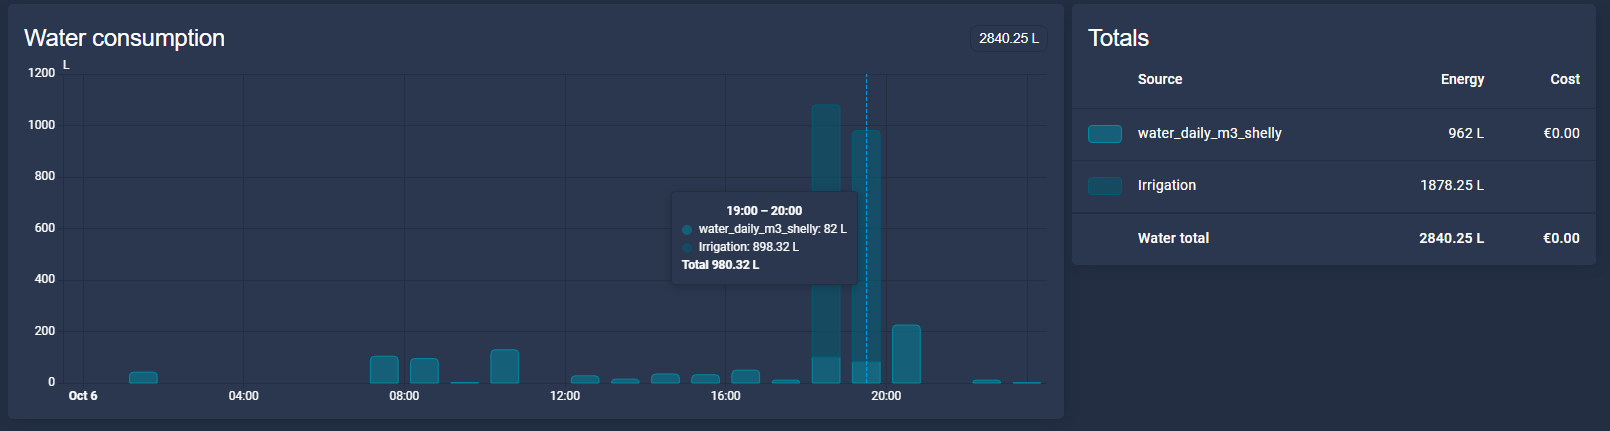The width and height of the screenshot is (1610, 431).
Task: Click the 01:00 water bar in chart
Action: pos(143,378)
